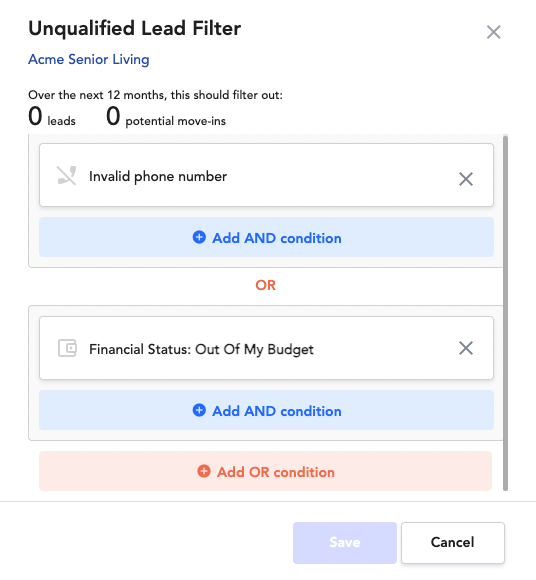536x580 pixels.
Task: Close the Unqualified Lead Filter dialog
Action: (x=493, y=32)
